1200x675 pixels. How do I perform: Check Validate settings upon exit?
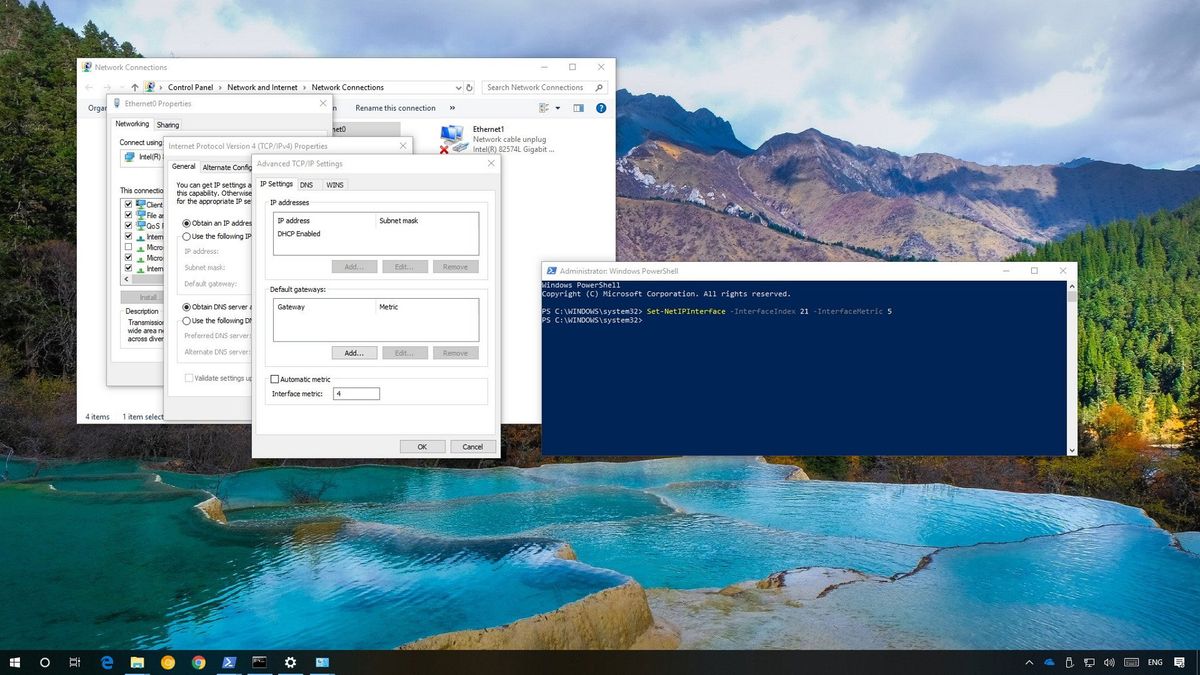point(189,377)
